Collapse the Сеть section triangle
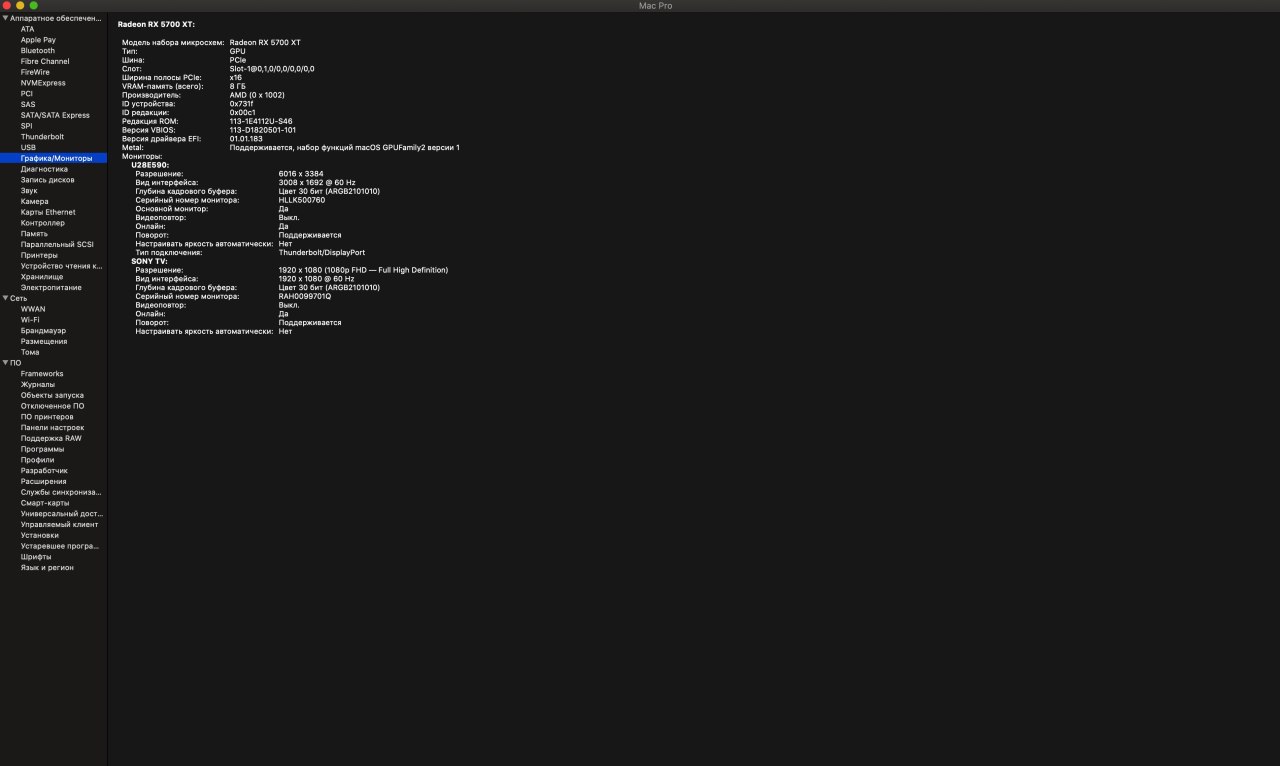This screenshot has height=766, width=1280. click(x=5, y=298)
